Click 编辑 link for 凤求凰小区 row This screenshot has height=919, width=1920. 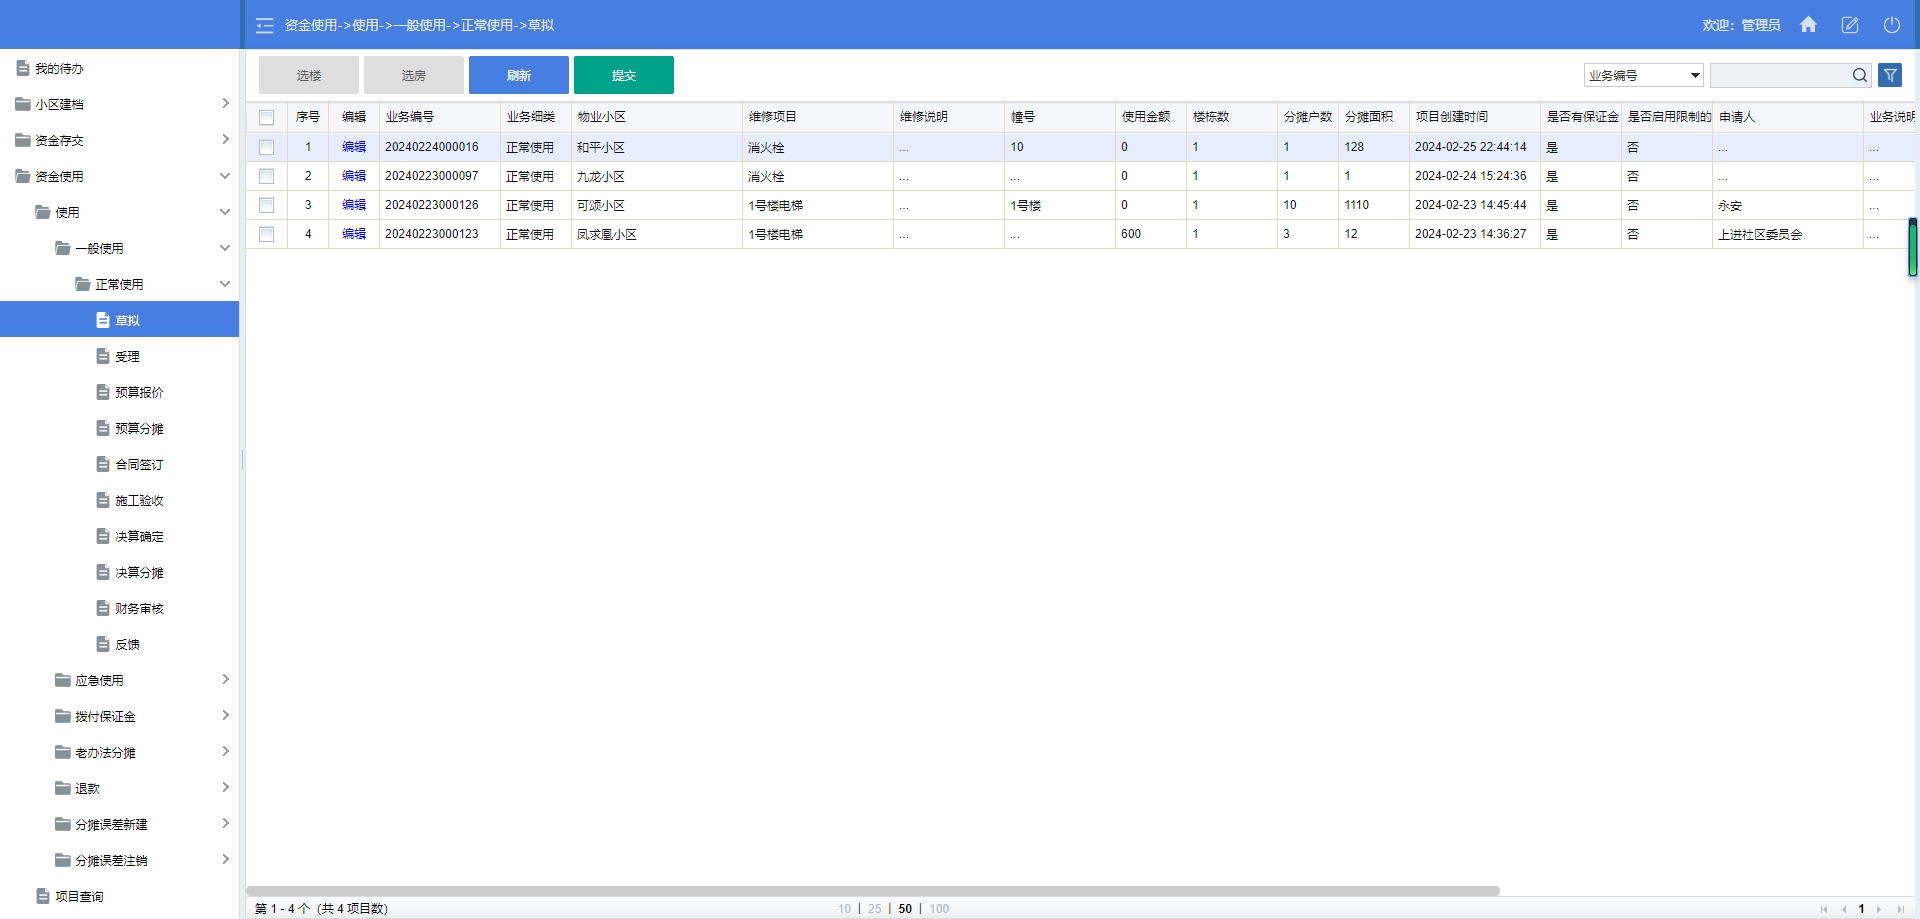[354, 234]
